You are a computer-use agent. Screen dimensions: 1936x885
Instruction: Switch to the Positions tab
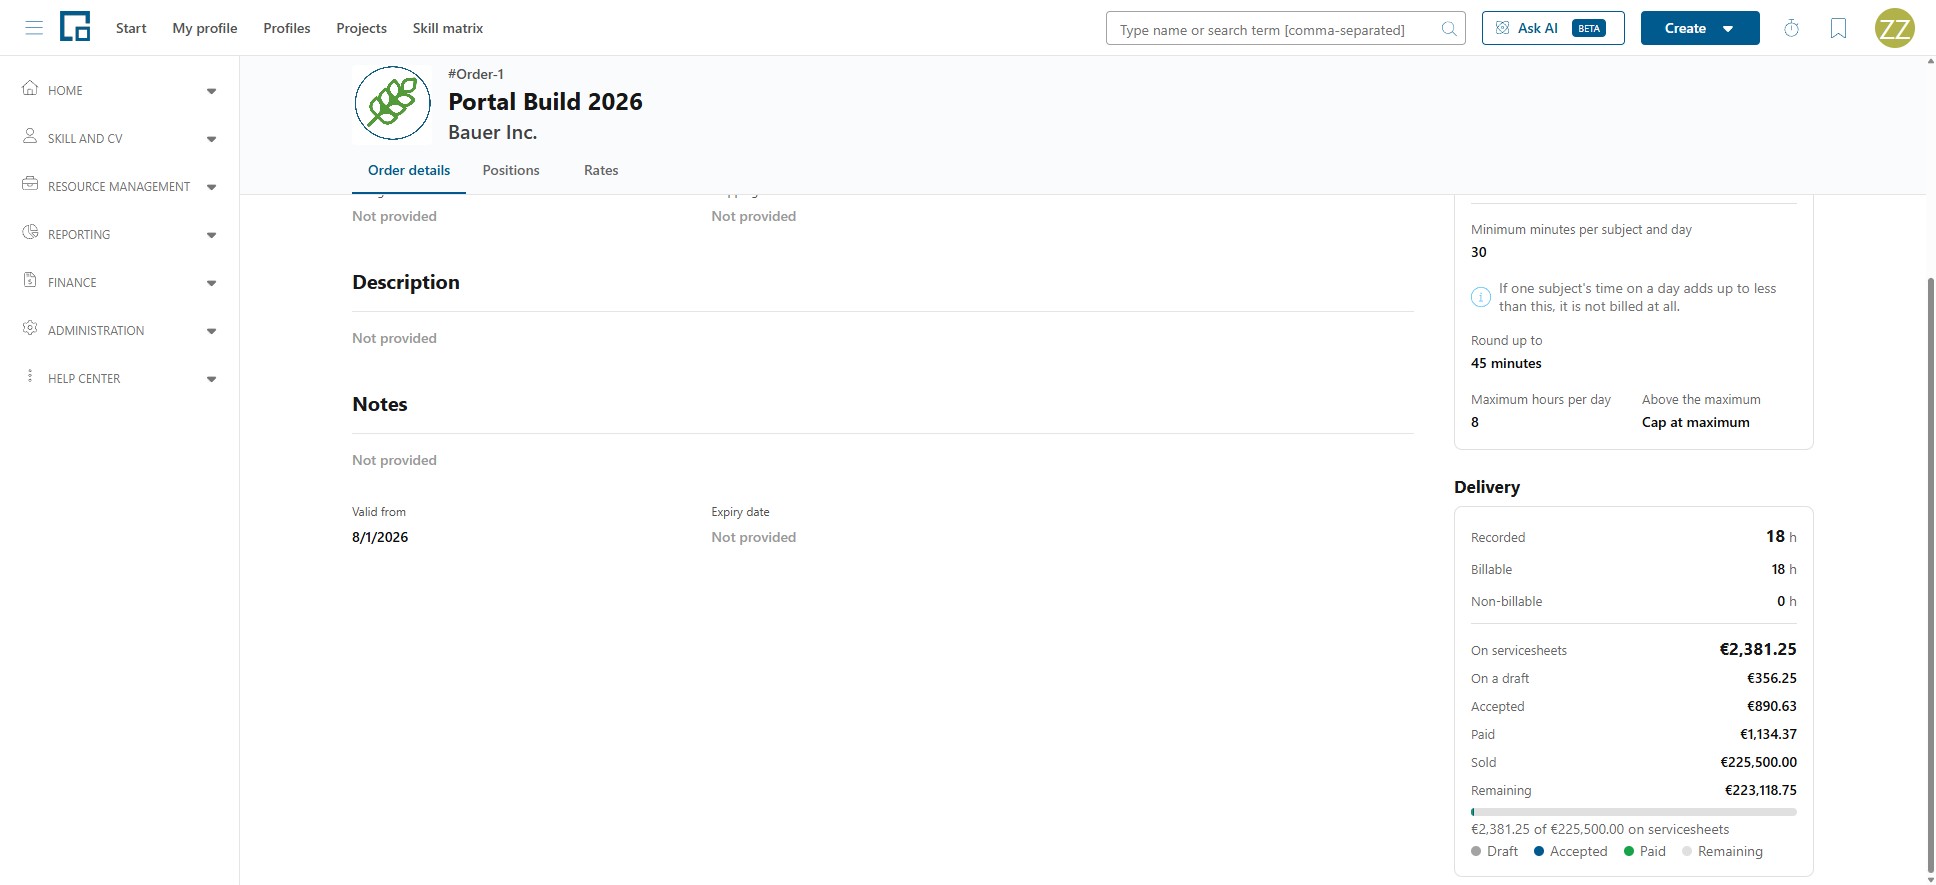[511, 170]
